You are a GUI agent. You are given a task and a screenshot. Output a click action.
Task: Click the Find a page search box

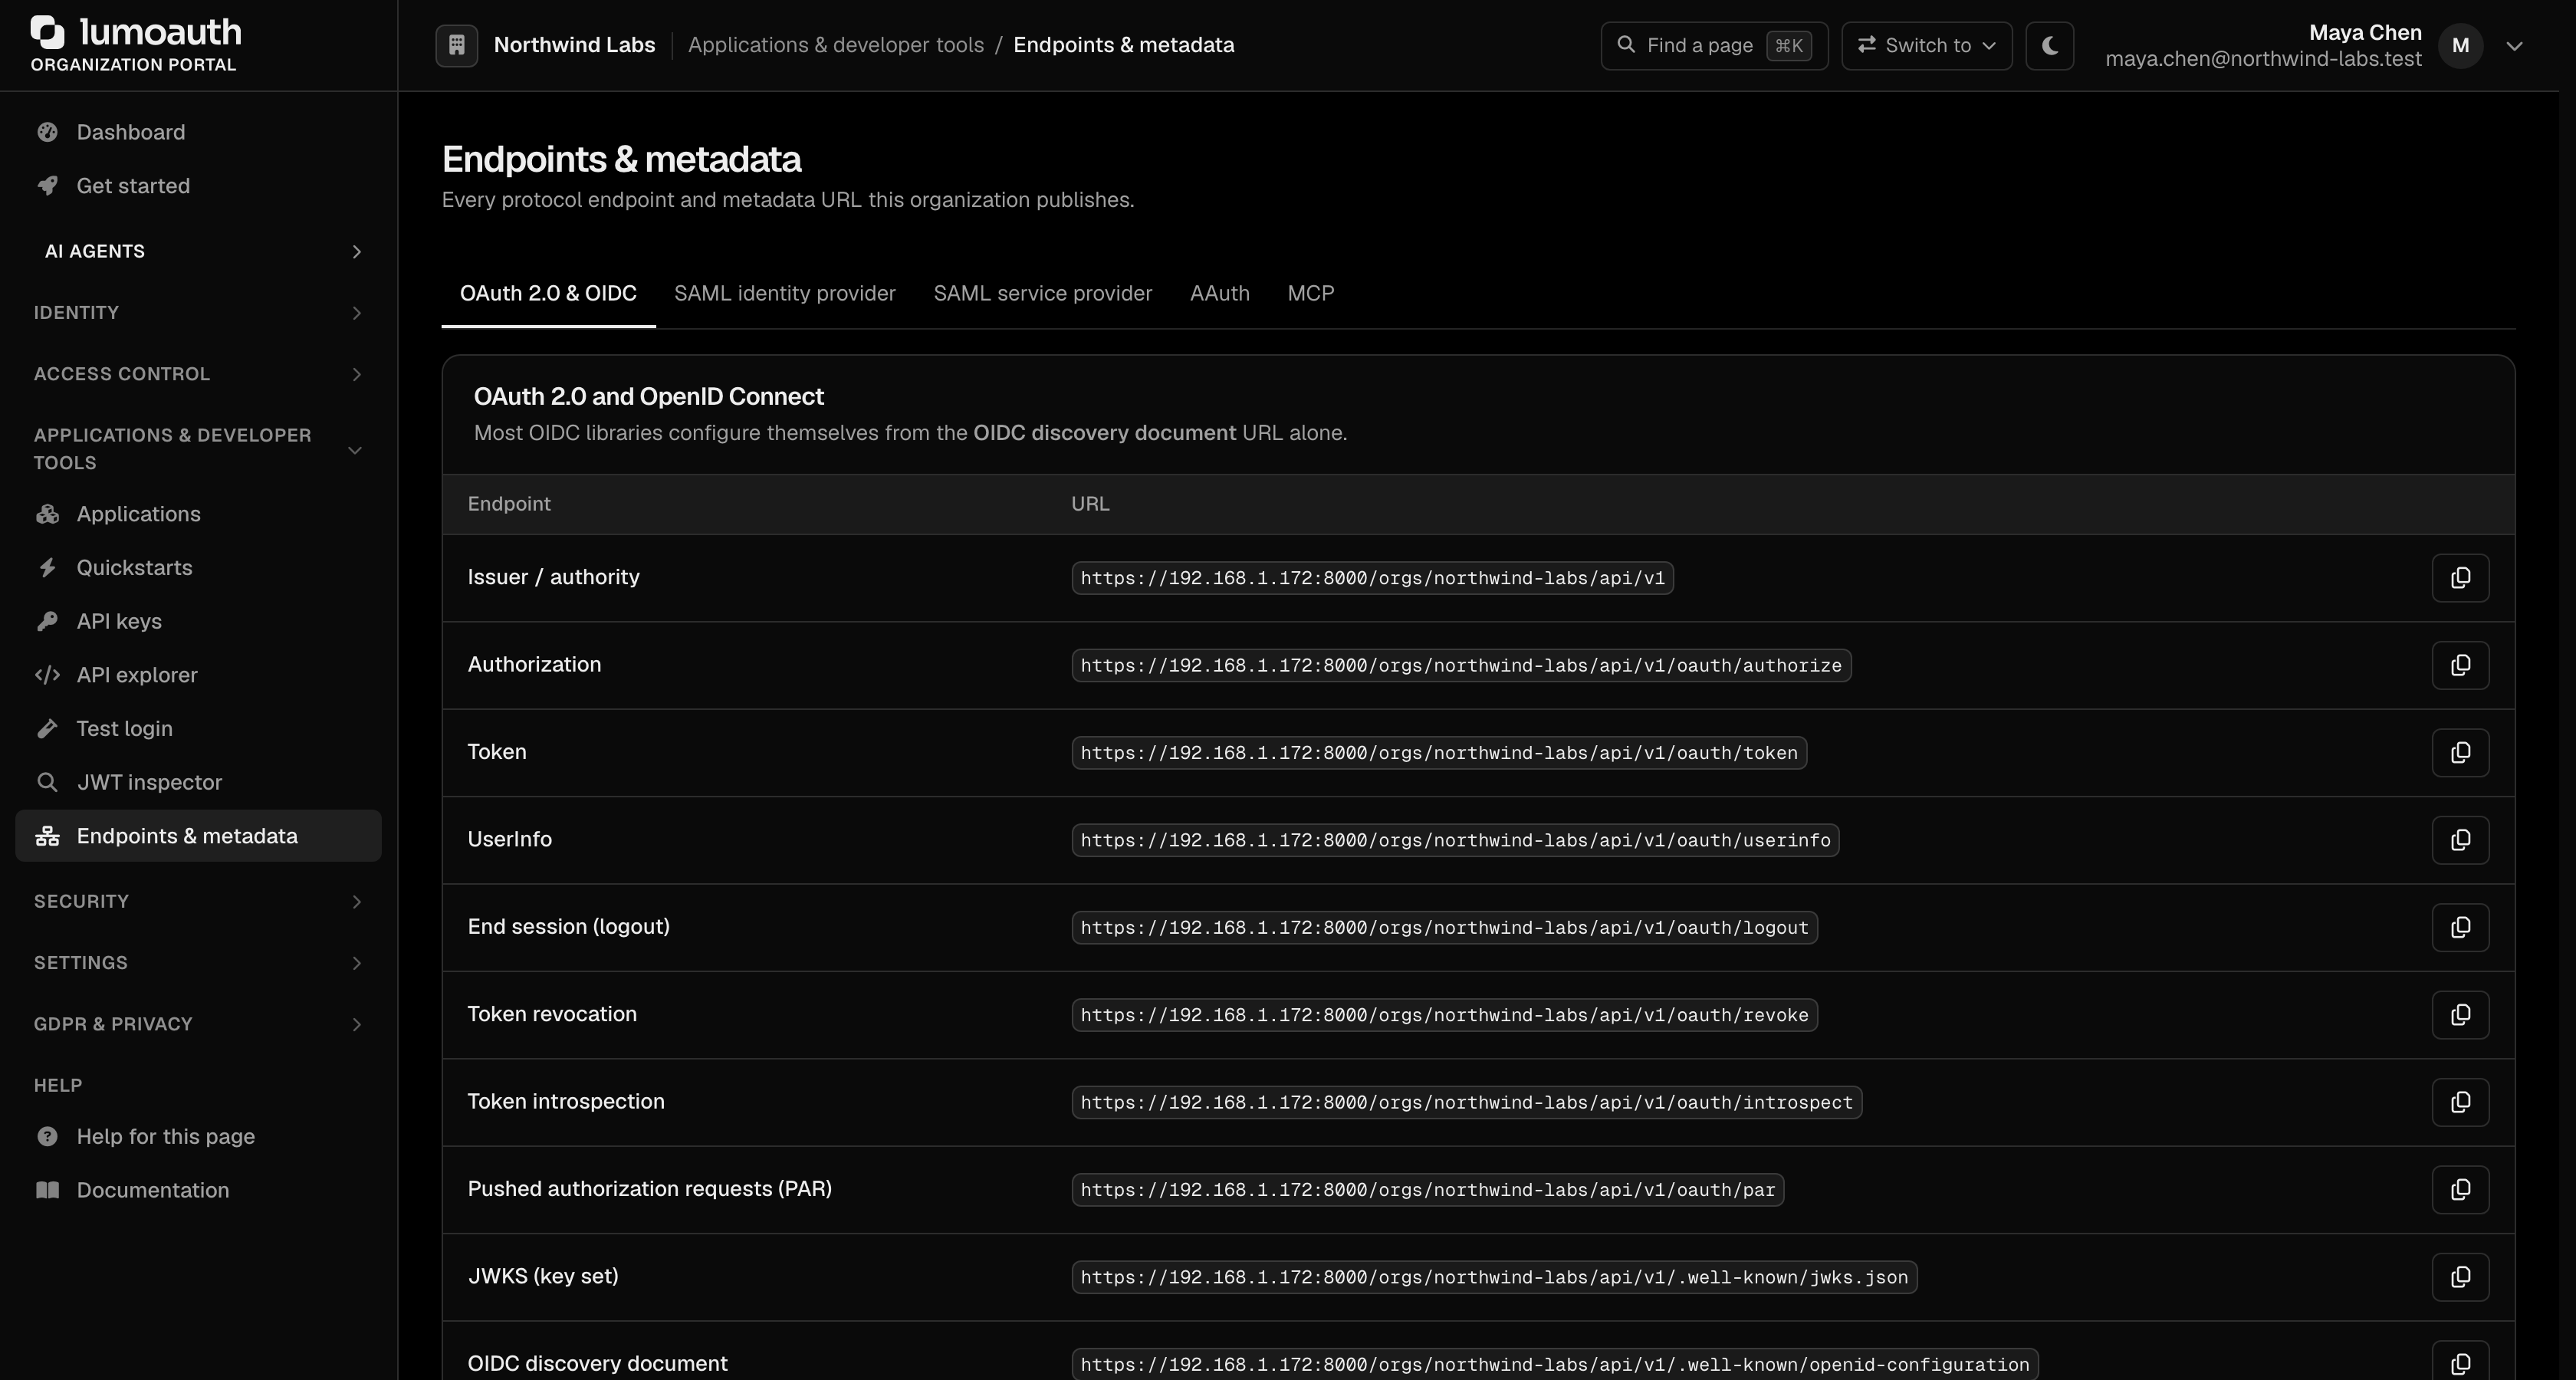(1714, 46)
